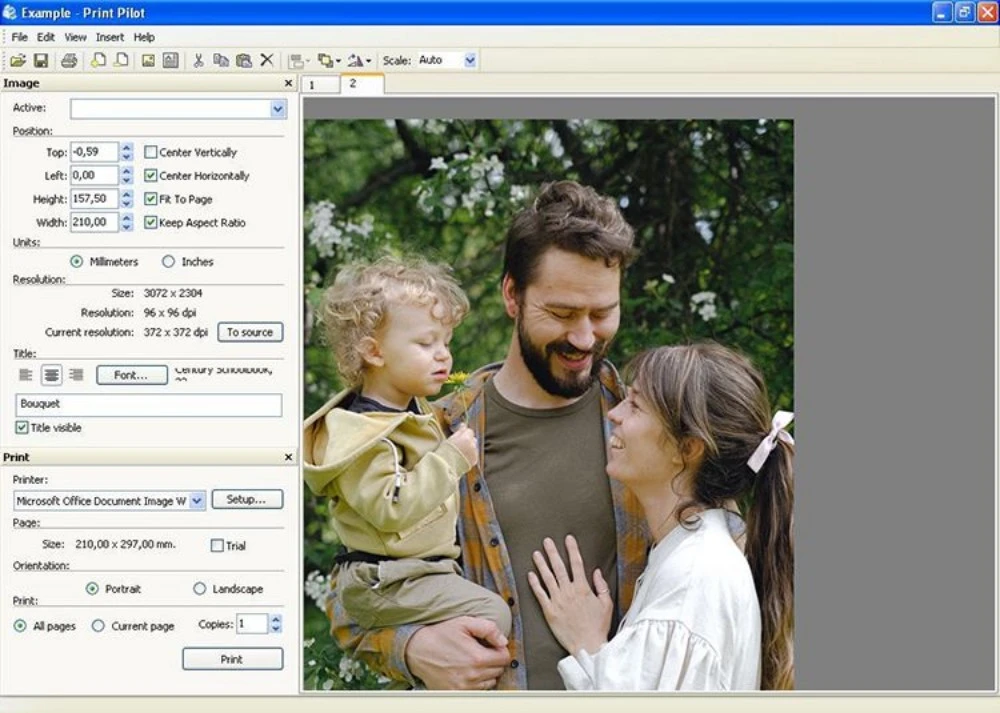
Task: Uncheck Keep Aspect Ratio
Action: [x=151, y=223]
